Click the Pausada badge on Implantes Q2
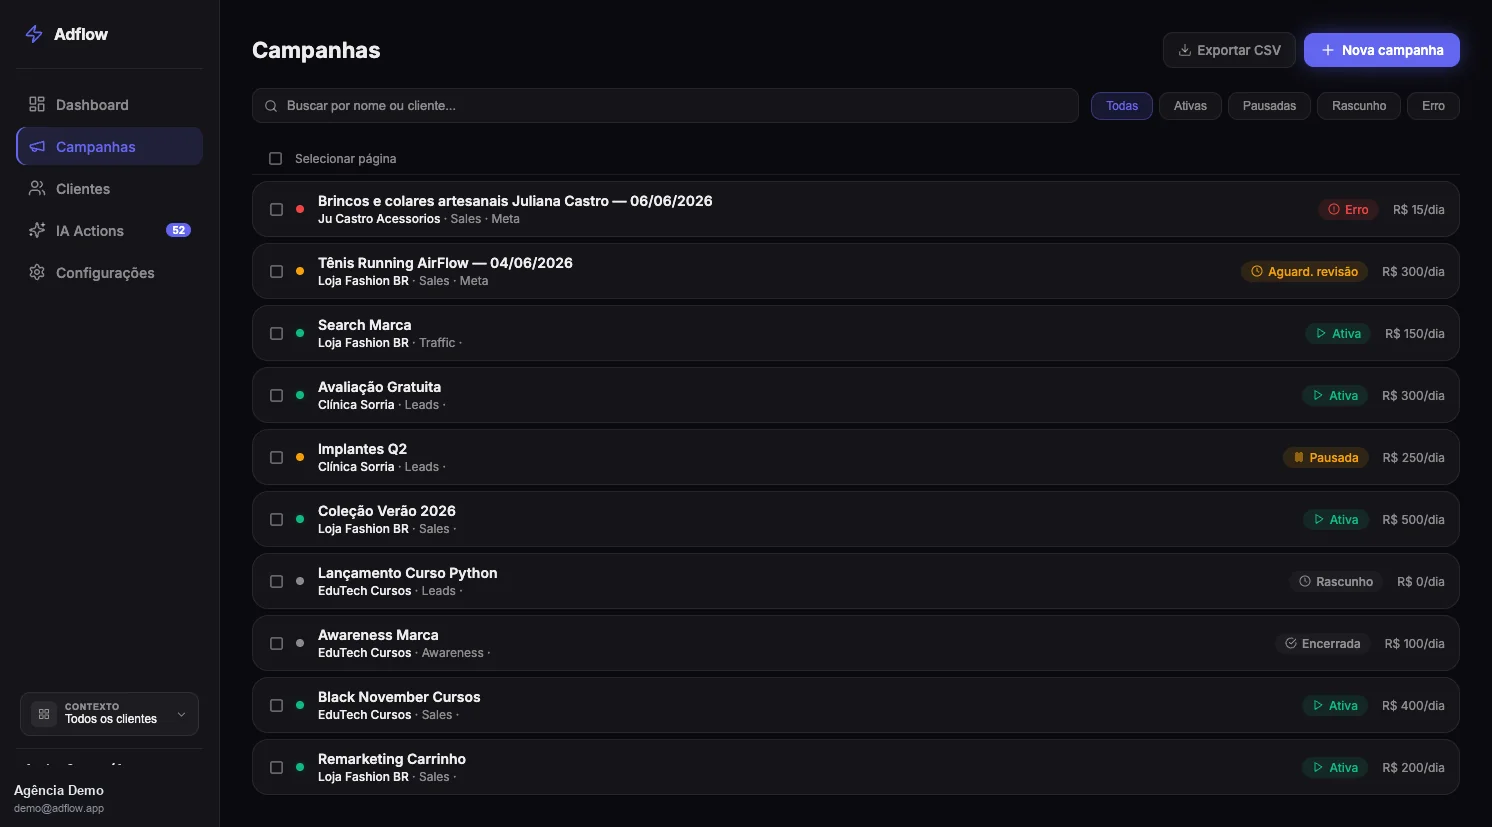Image resolution: width=1492 pixels, height=827 pixels. point(1326,457)
